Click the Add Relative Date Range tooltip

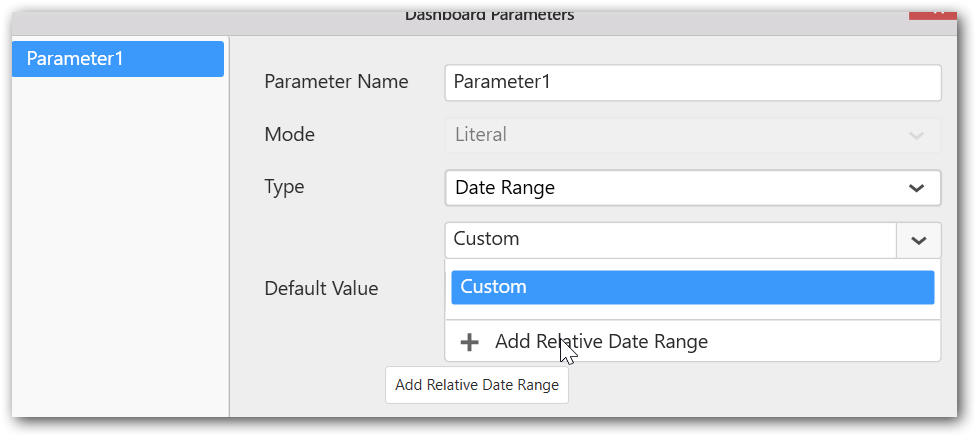(477, 385)
